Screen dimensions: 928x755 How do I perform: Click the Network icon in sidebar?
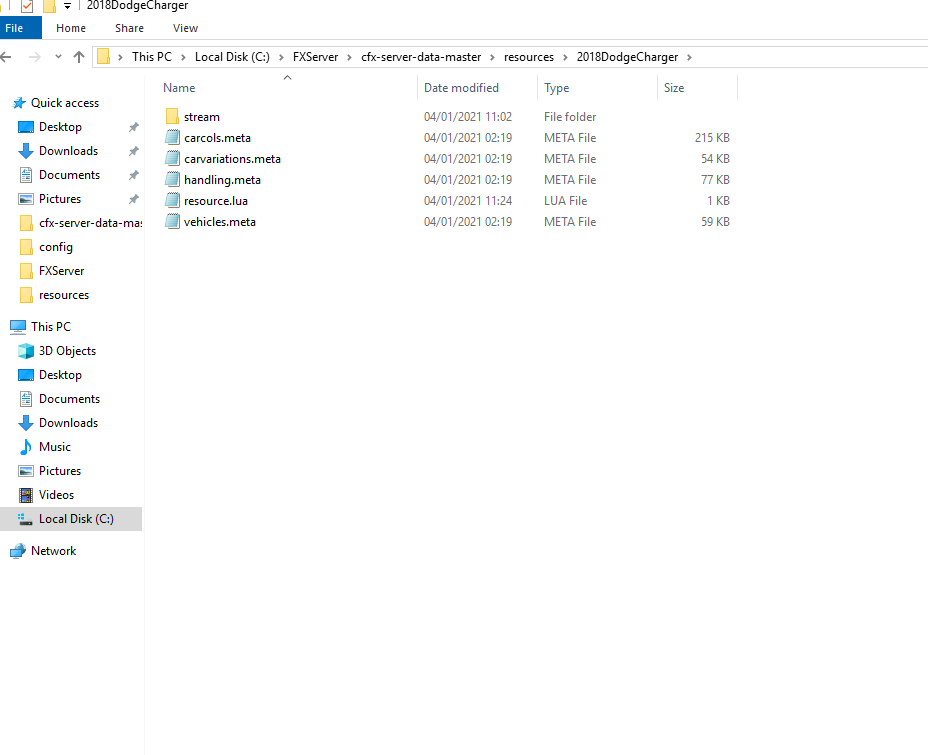coord(18,551)
